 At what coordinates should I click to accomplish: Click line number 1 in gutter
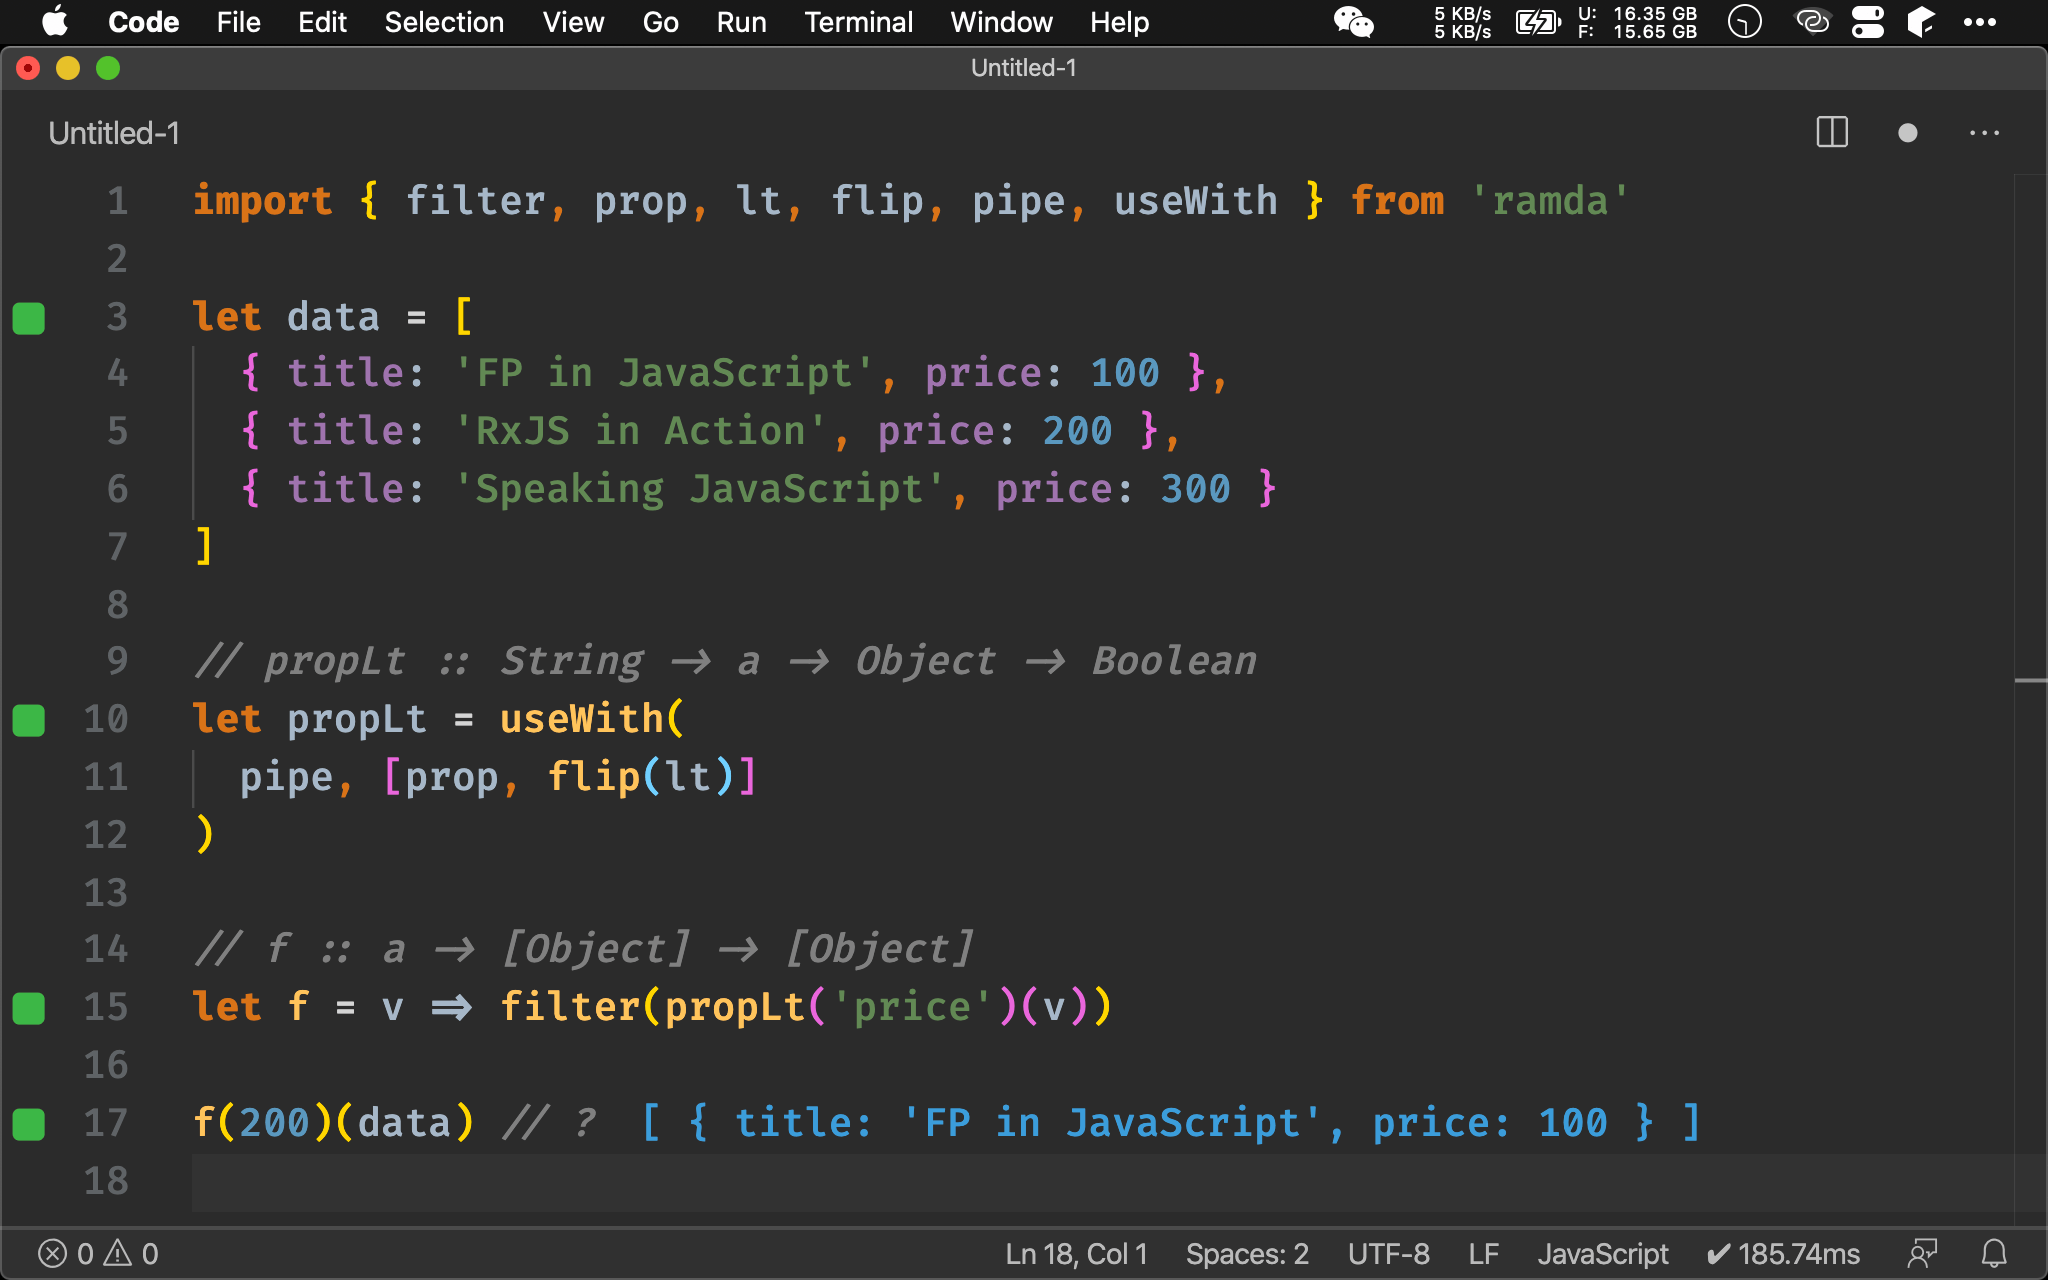tap(118, 201)
